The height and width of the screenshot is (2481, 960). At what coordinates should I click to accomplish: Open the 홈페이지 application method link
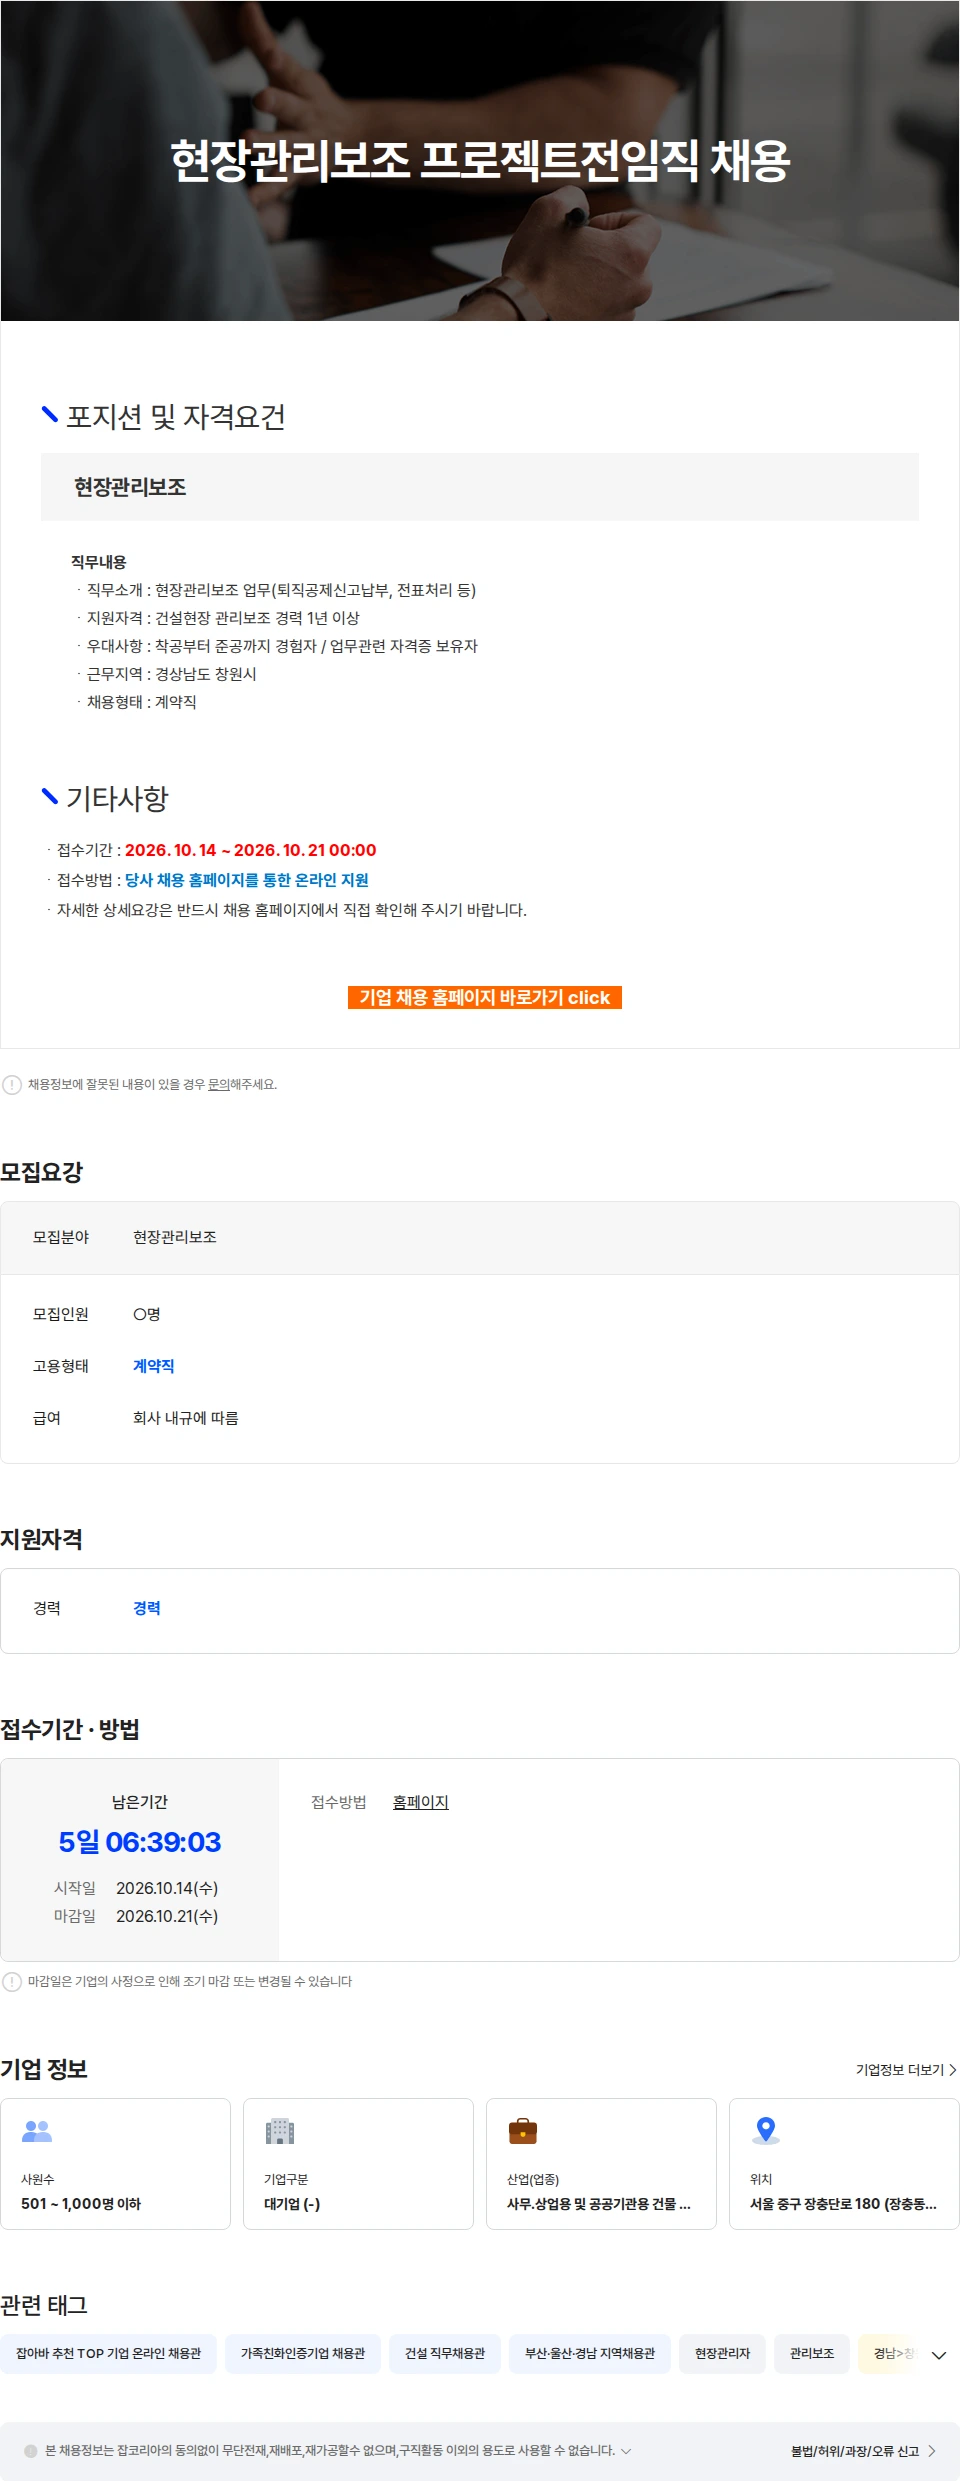point(421,1802)
